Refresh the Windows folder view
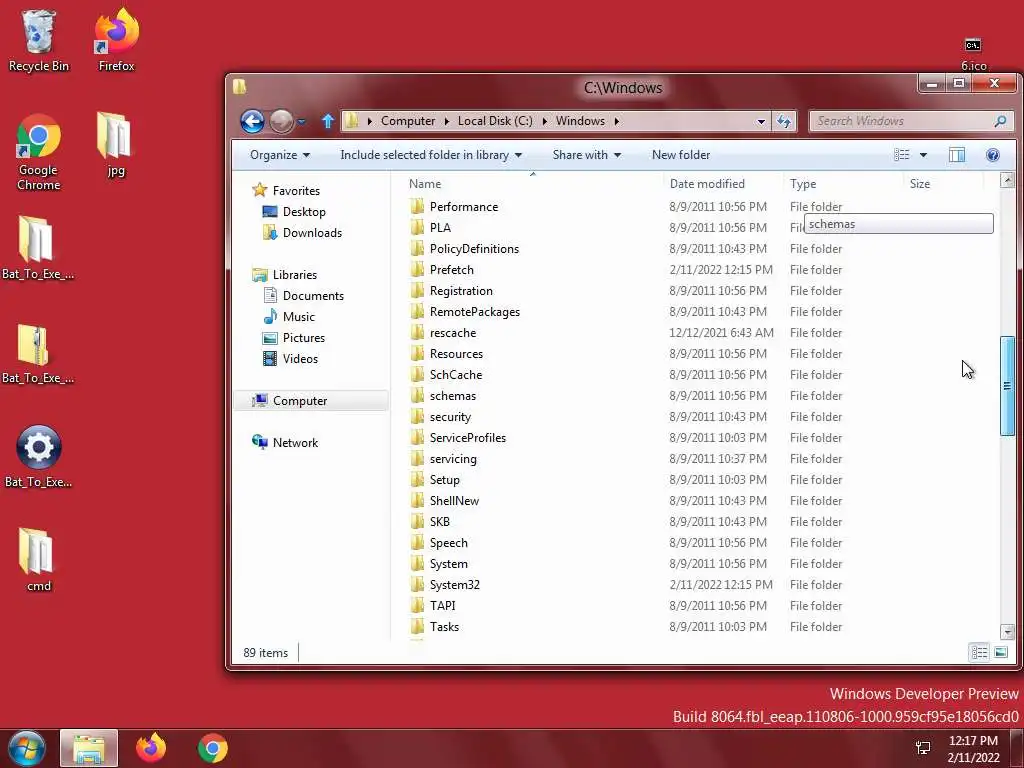 [784, 121]
